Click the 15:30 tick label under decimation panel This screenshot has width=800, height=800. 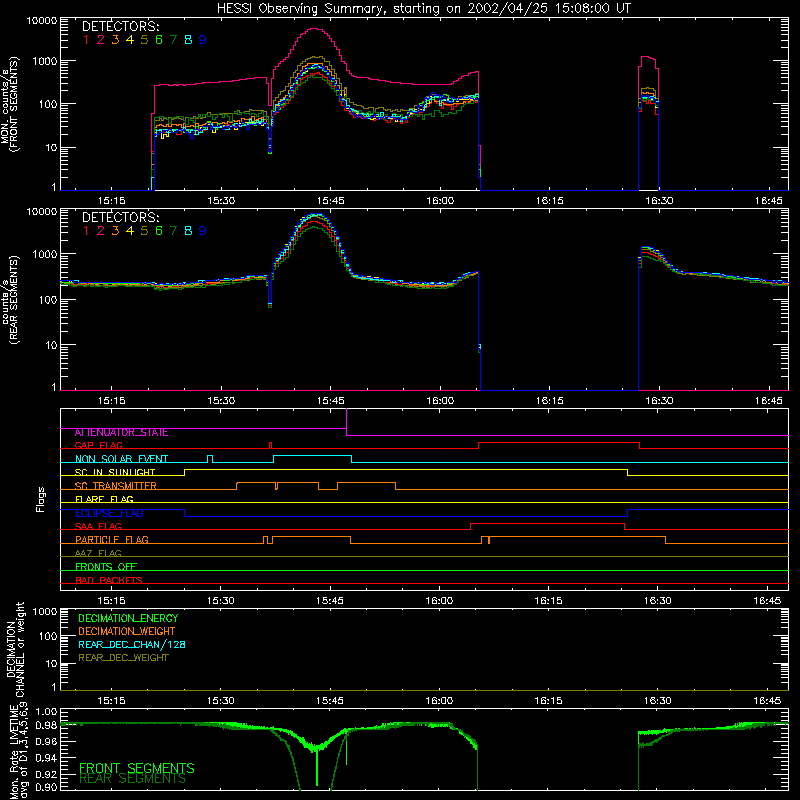221,701
